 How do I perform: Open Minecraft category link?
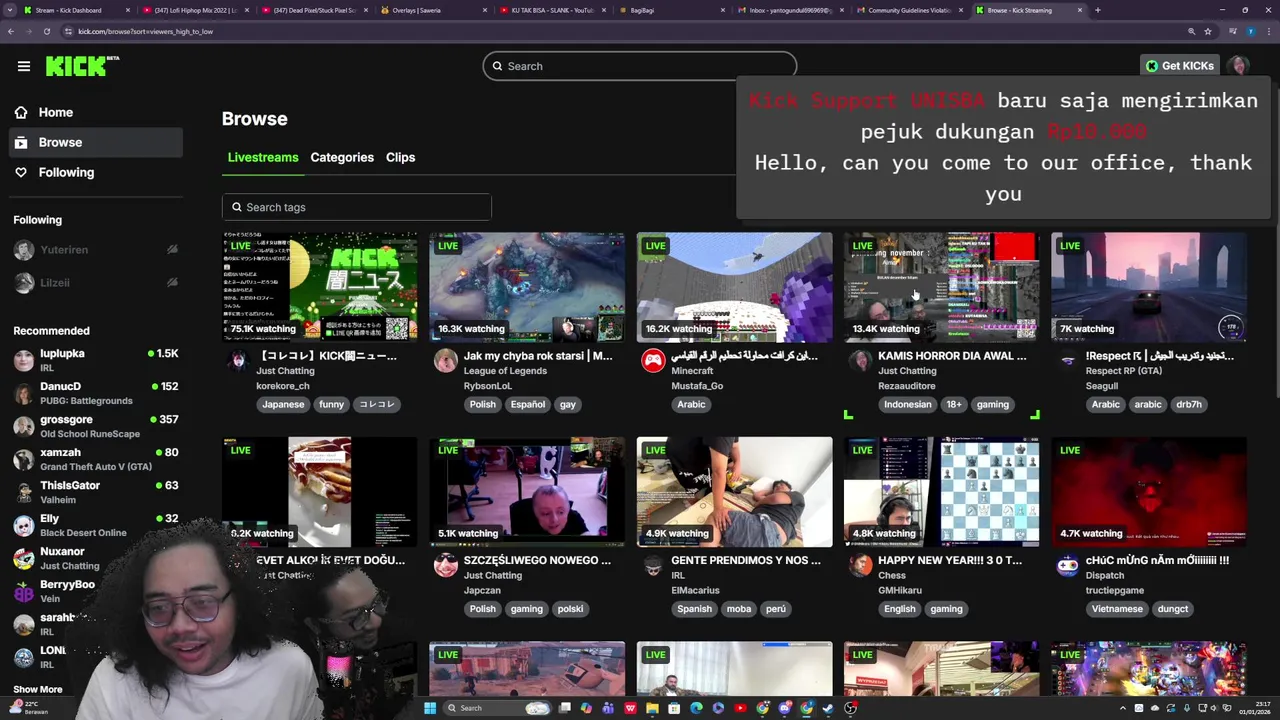coord(692,371)
